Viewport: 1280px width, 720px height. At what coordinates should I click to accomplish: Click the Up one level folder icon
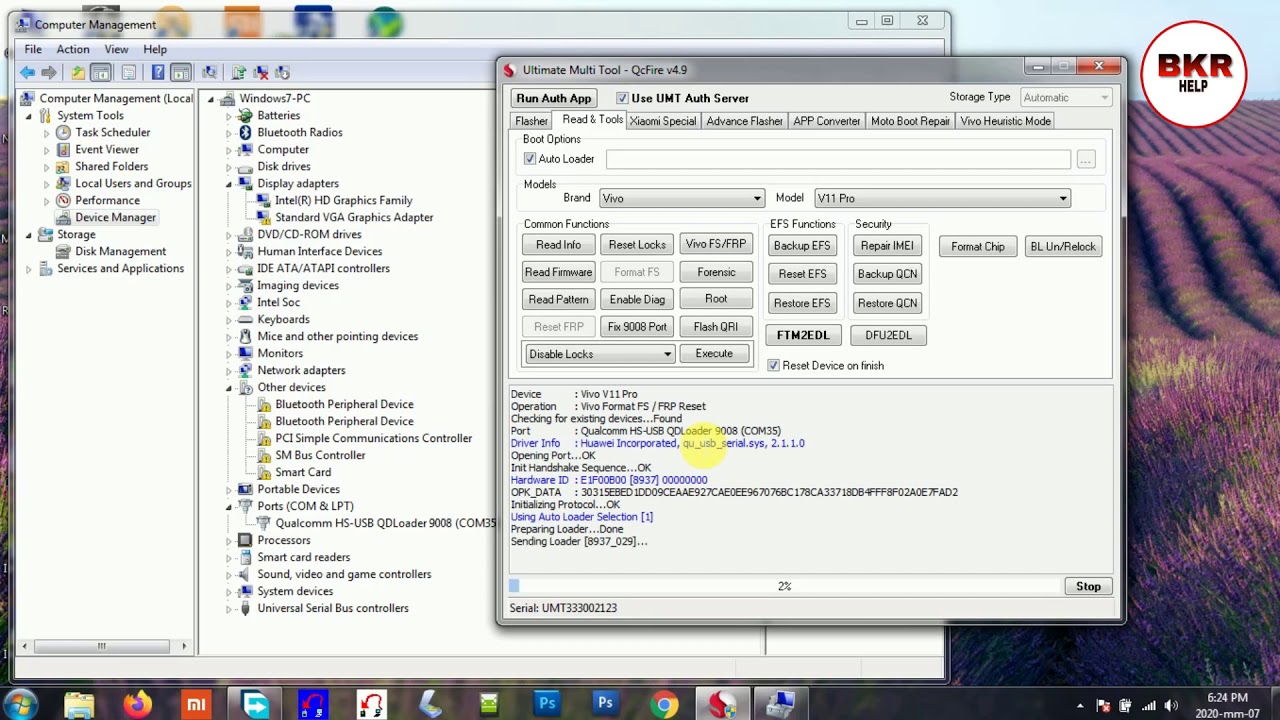point(77,72)
